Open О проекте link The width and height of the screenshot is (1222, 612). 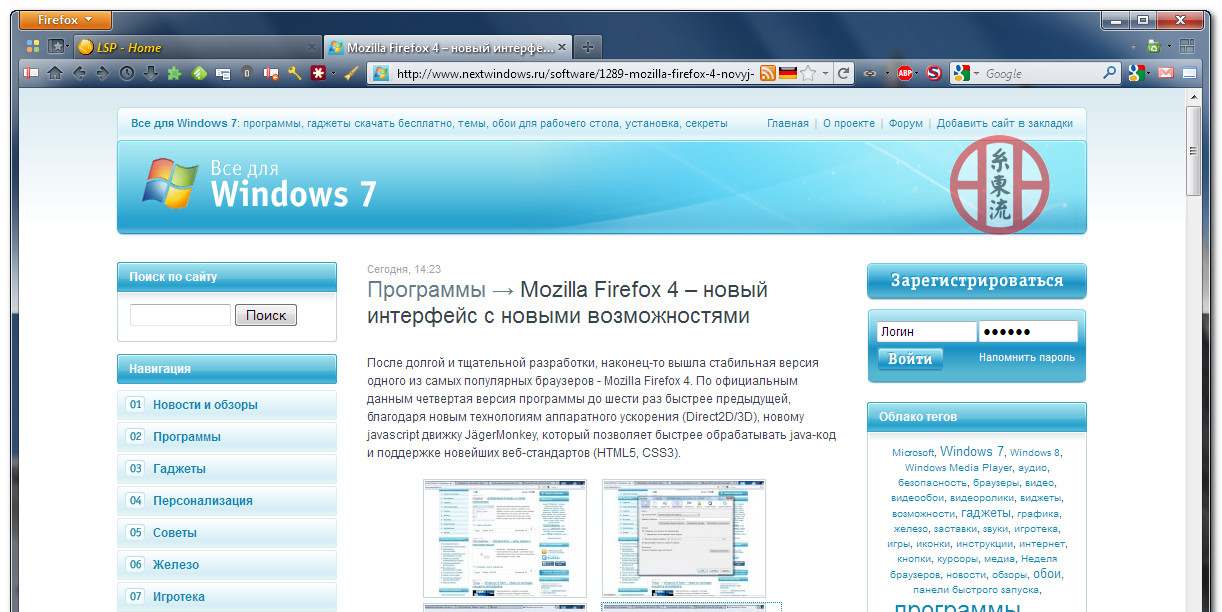(849, 123)
